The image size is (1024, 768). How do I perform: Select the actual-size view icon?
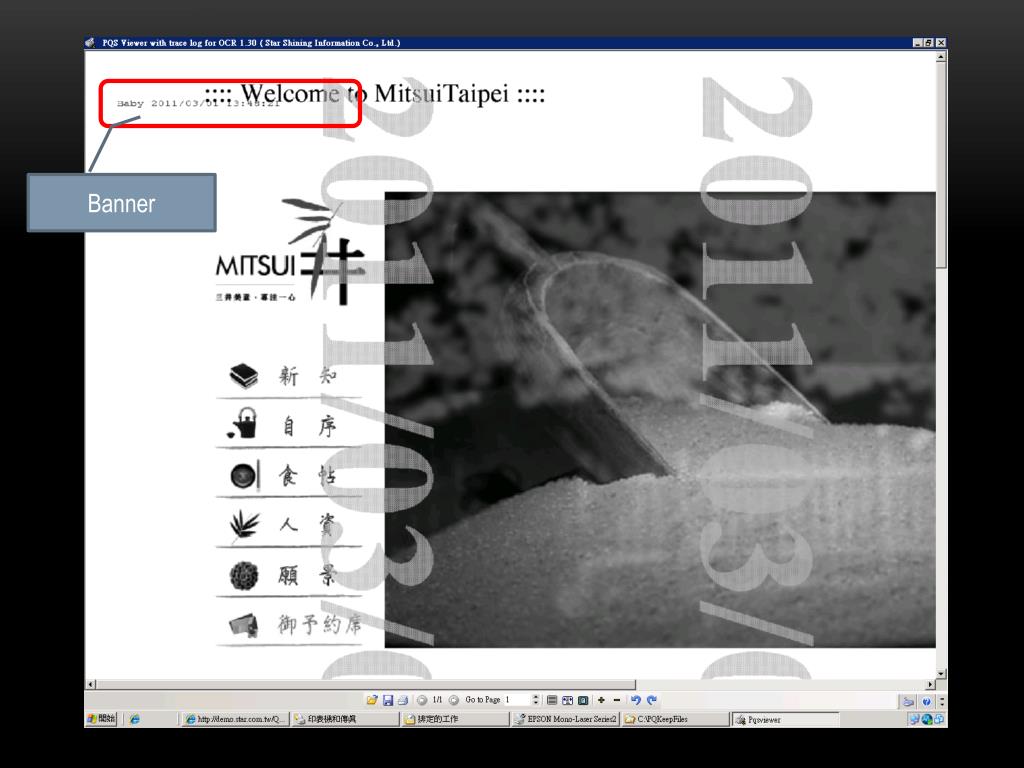[x=583, y=700]
